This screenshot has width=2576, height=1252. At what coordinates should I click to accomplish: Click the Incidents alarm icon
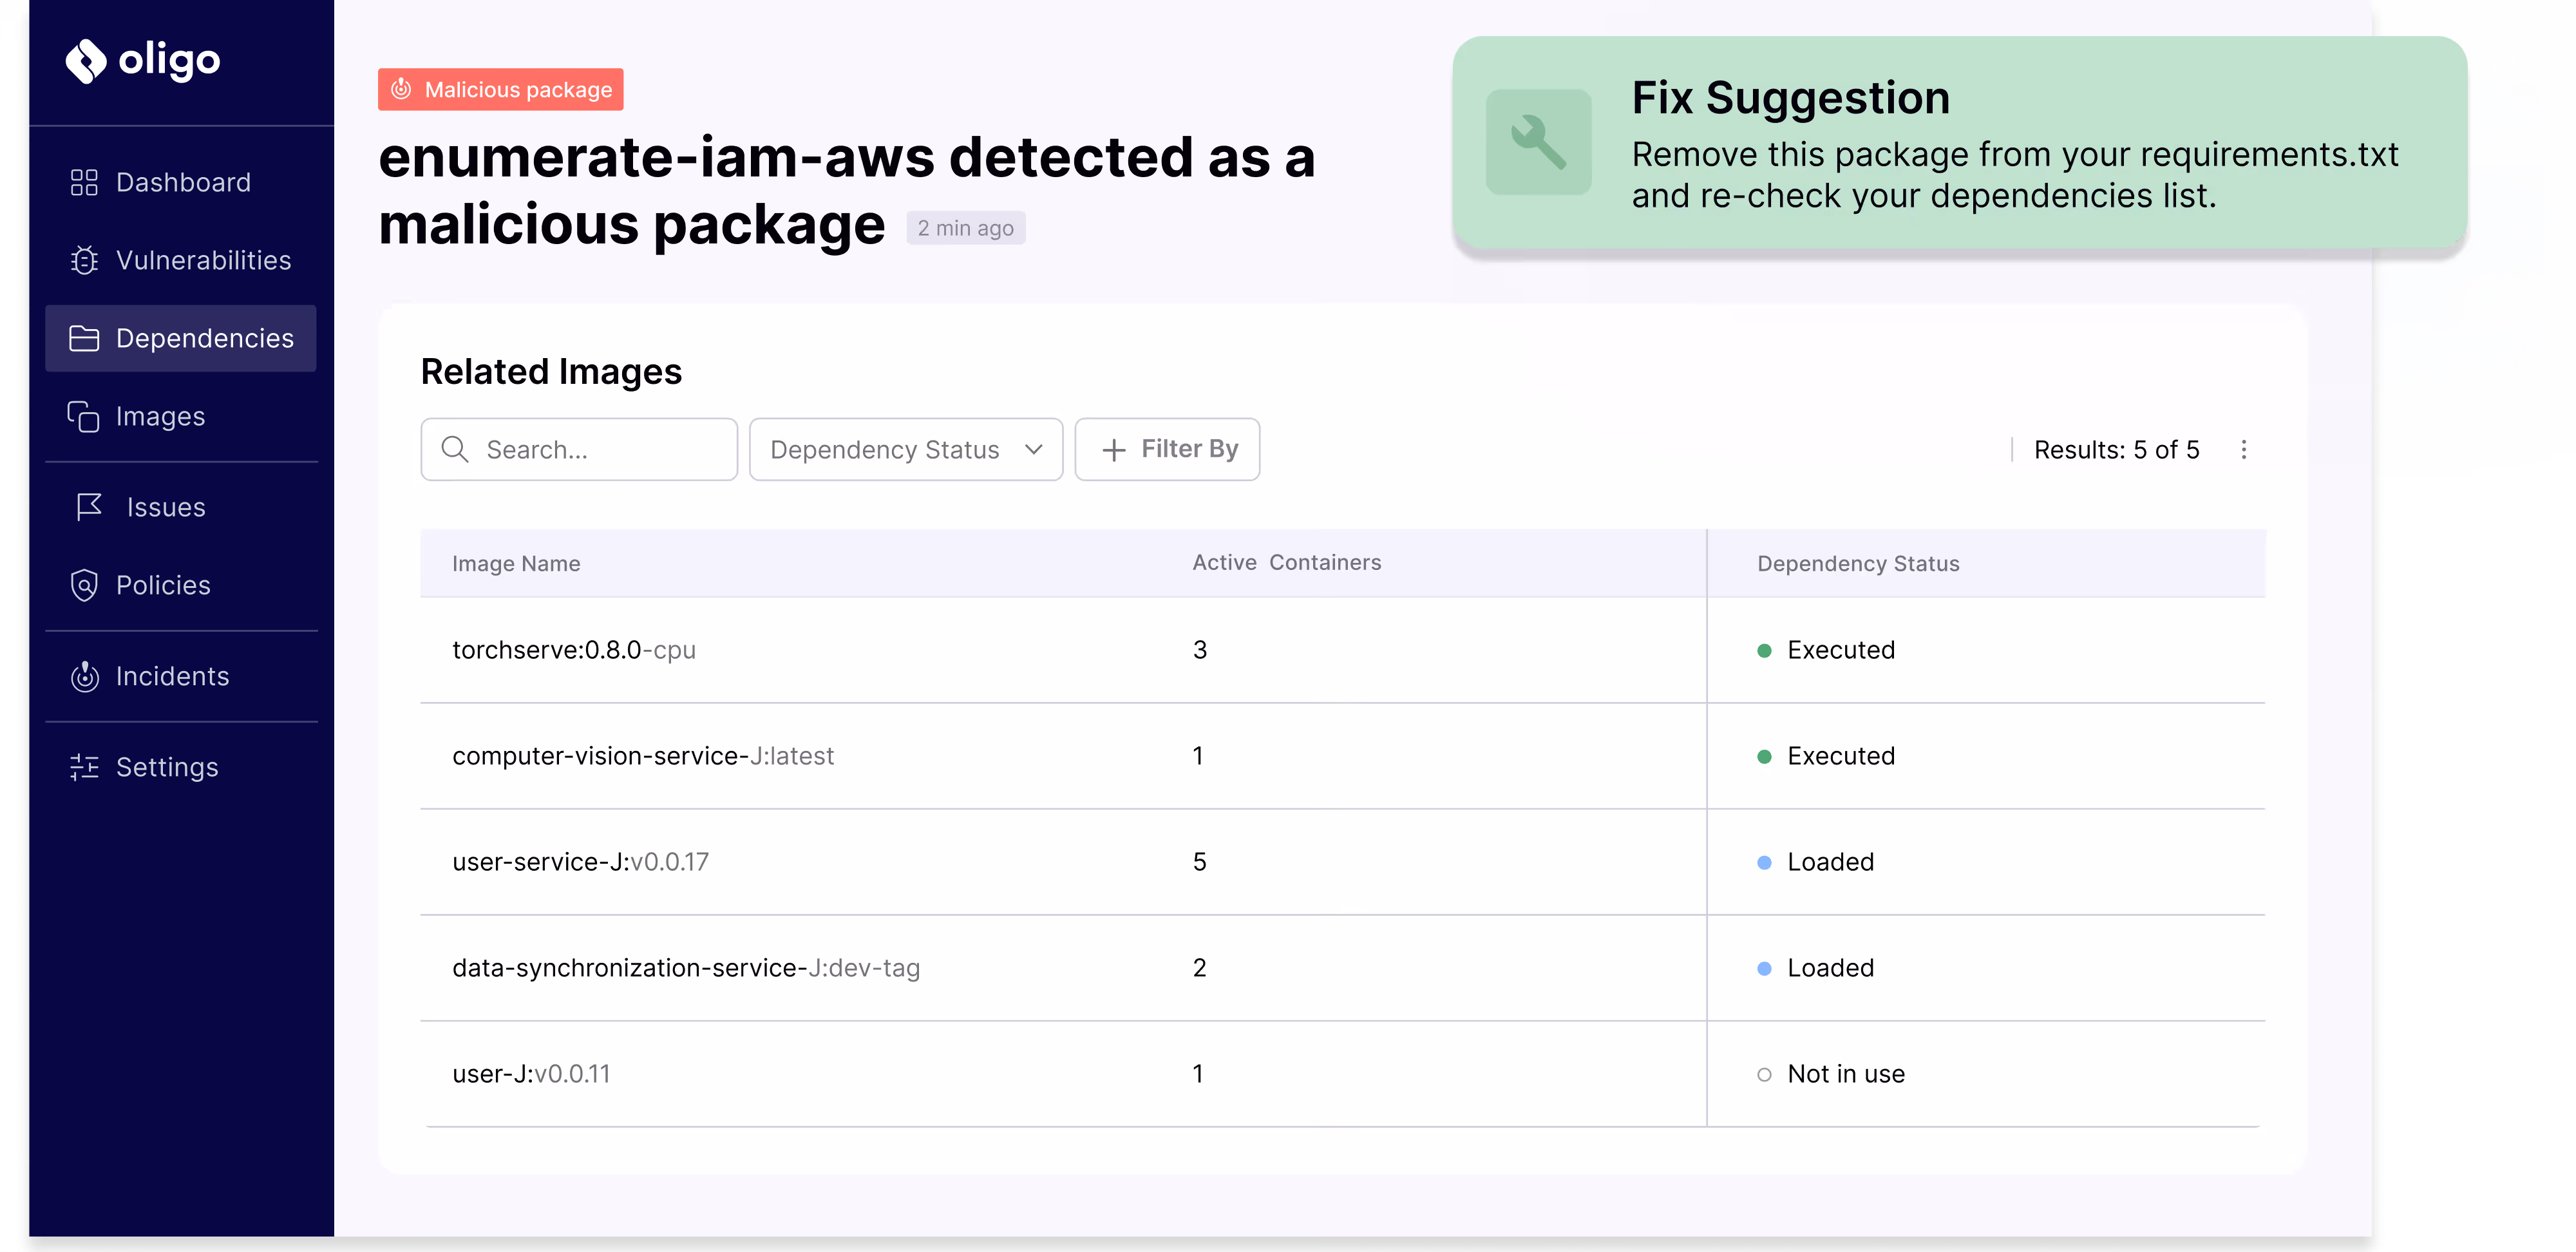click(x=84, y=676)
